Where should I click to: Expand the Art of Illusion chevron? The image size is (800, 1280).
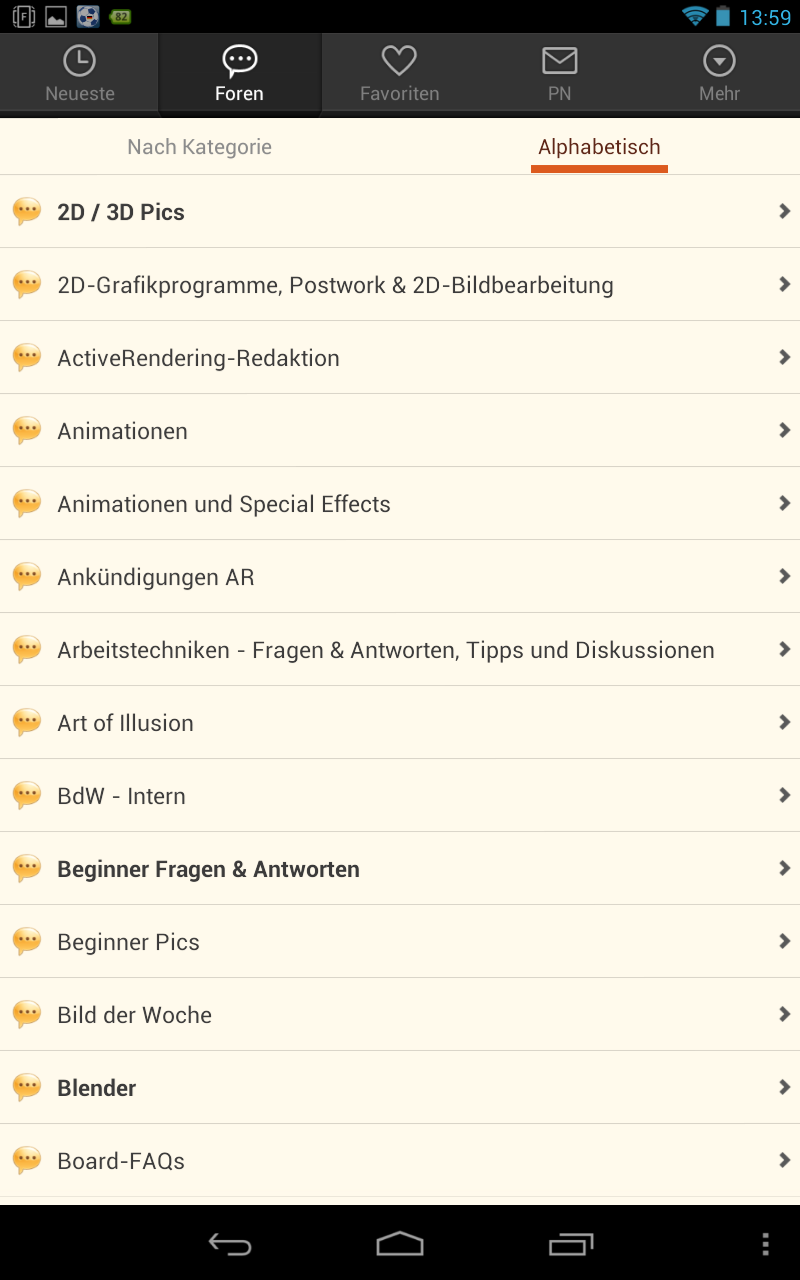click(784, 722)
